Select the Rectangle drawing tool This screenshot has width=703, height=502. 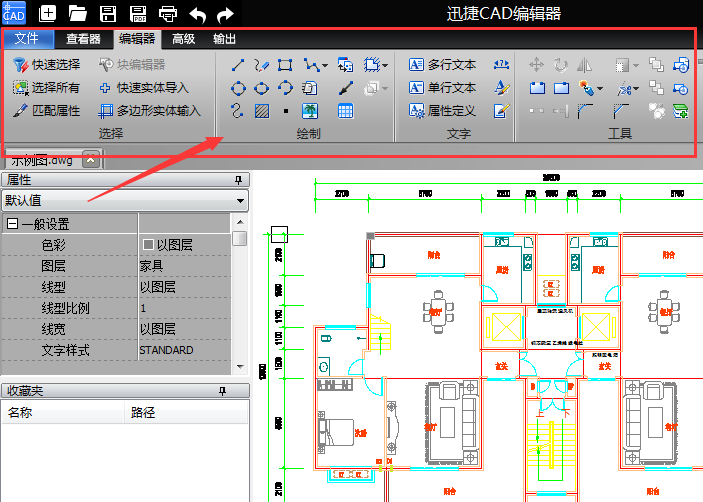(x=285, y=65)
